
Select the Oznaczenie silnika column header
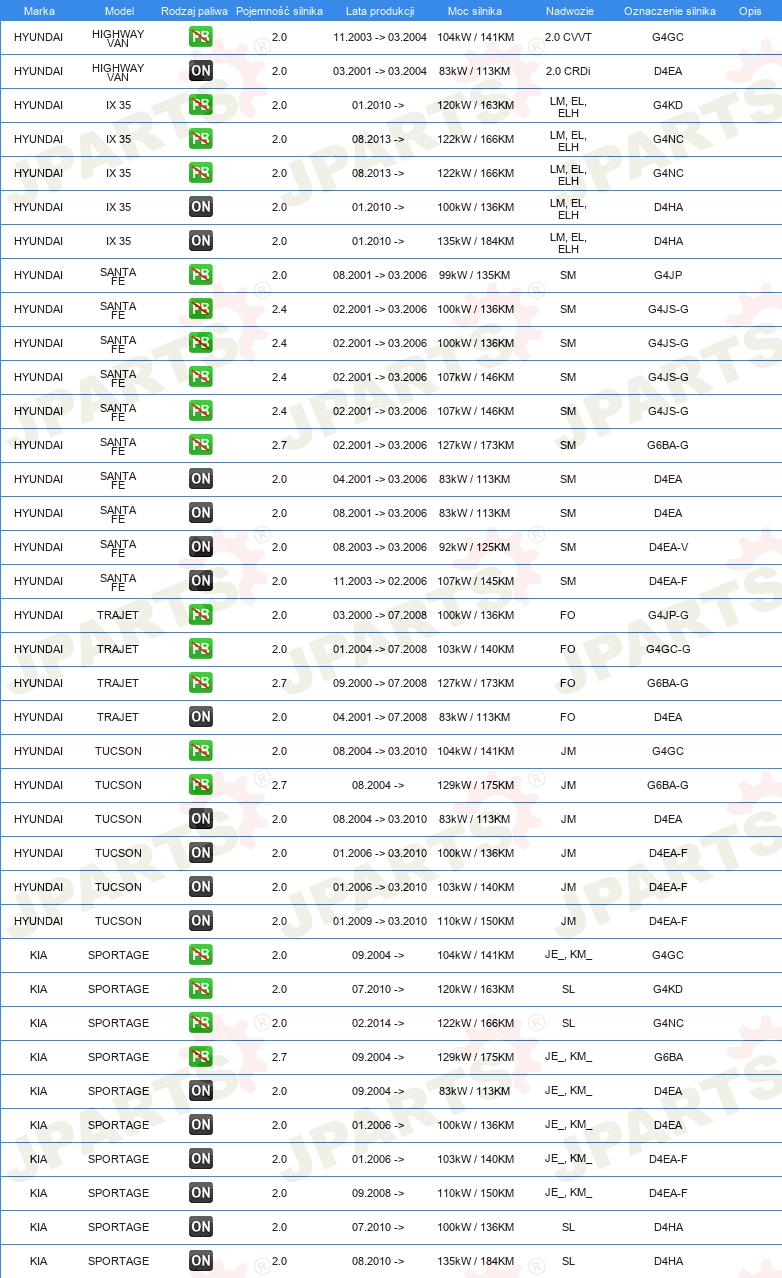tap(669, 11)
